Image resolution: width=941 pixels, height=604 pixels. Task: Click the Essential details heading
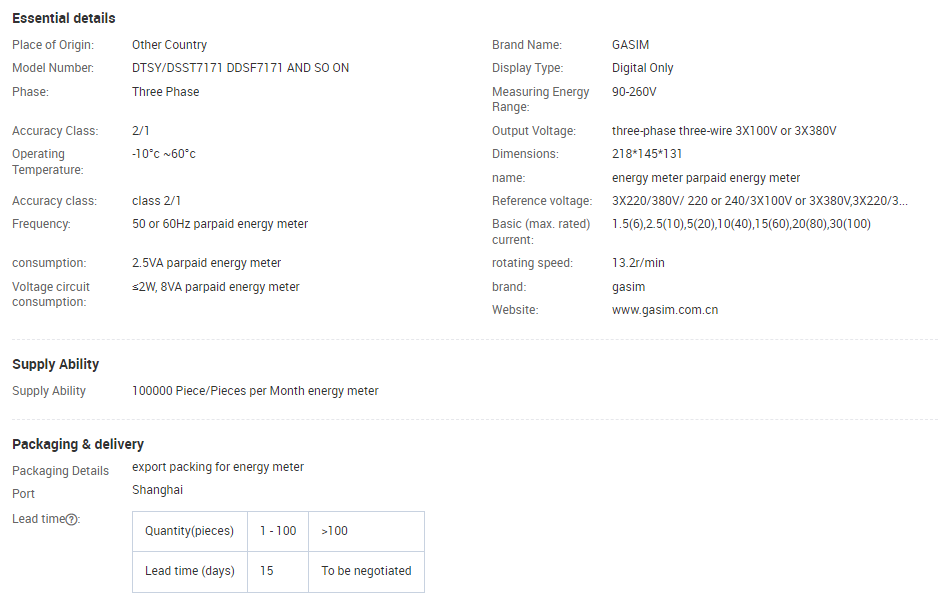coord(63,18)
